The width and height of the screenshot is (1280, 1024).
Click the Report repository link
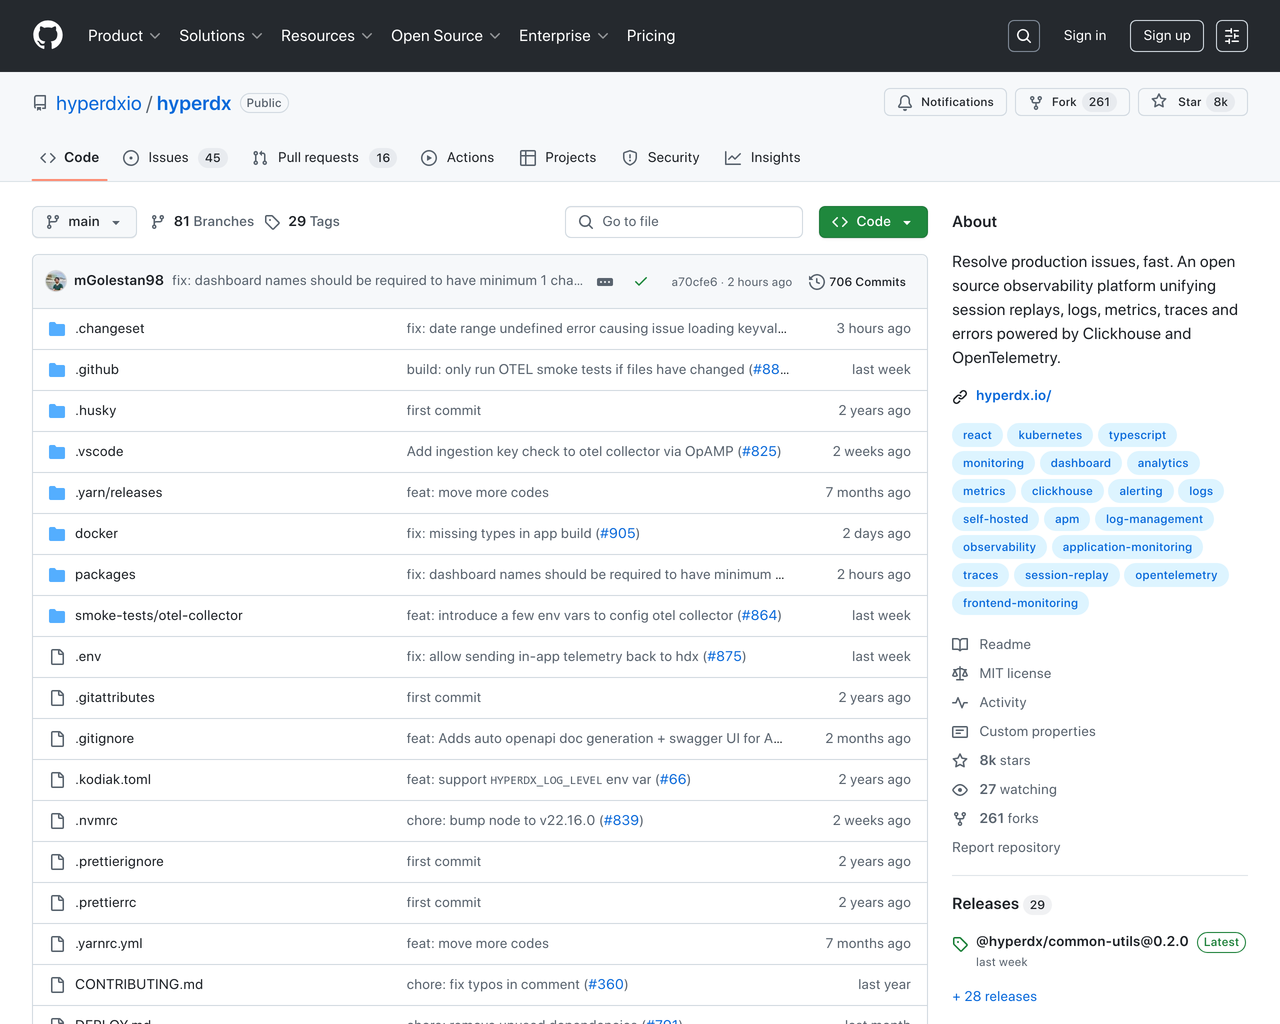click(x=1006, y=848)
